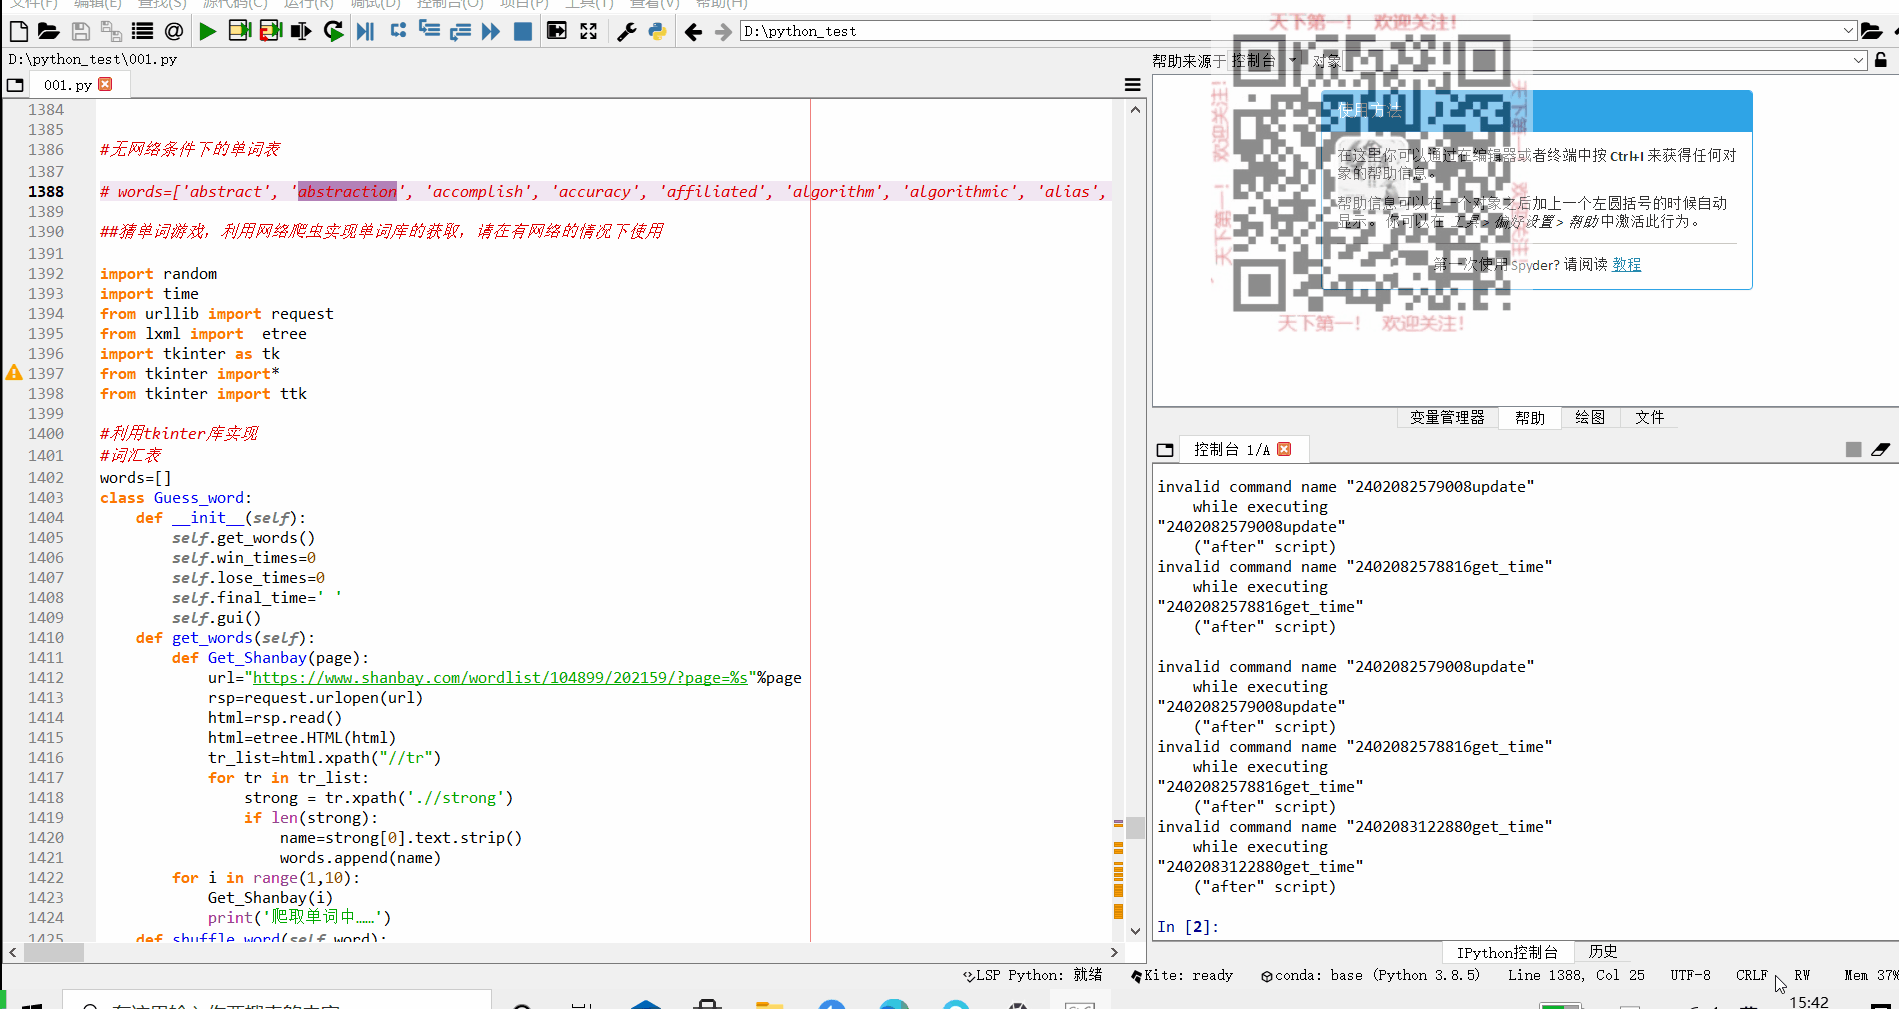The height and width of the screenshot is (1009, 1899).
Task: Select the IPython控制台 tab
Action: pyautogui.click(x=1507, y=952)
